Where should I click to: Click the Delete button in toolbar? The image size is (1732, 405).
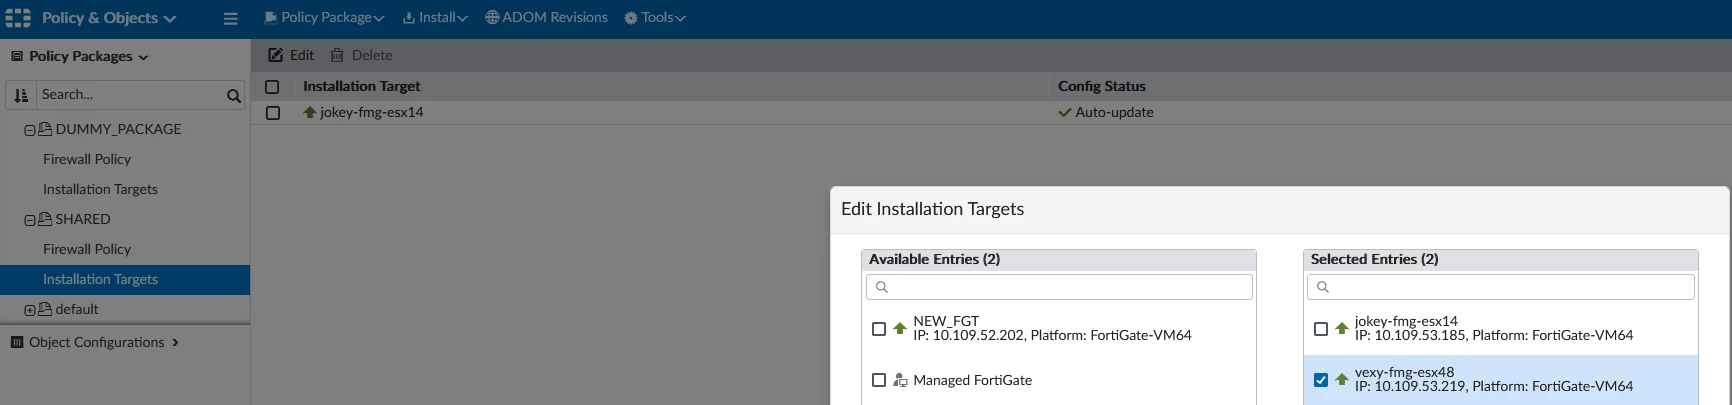click(361, 55)
